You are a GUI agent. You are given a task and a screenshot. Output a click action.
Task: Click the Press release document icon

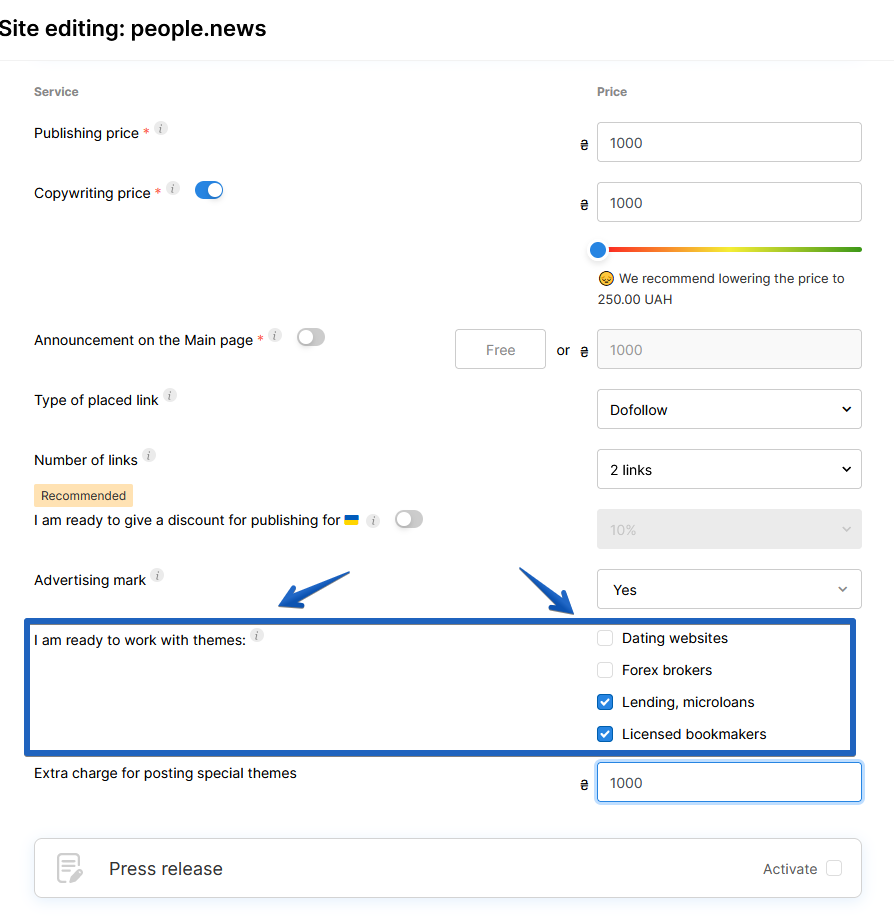pyautogui.click(x=69, y=868)
